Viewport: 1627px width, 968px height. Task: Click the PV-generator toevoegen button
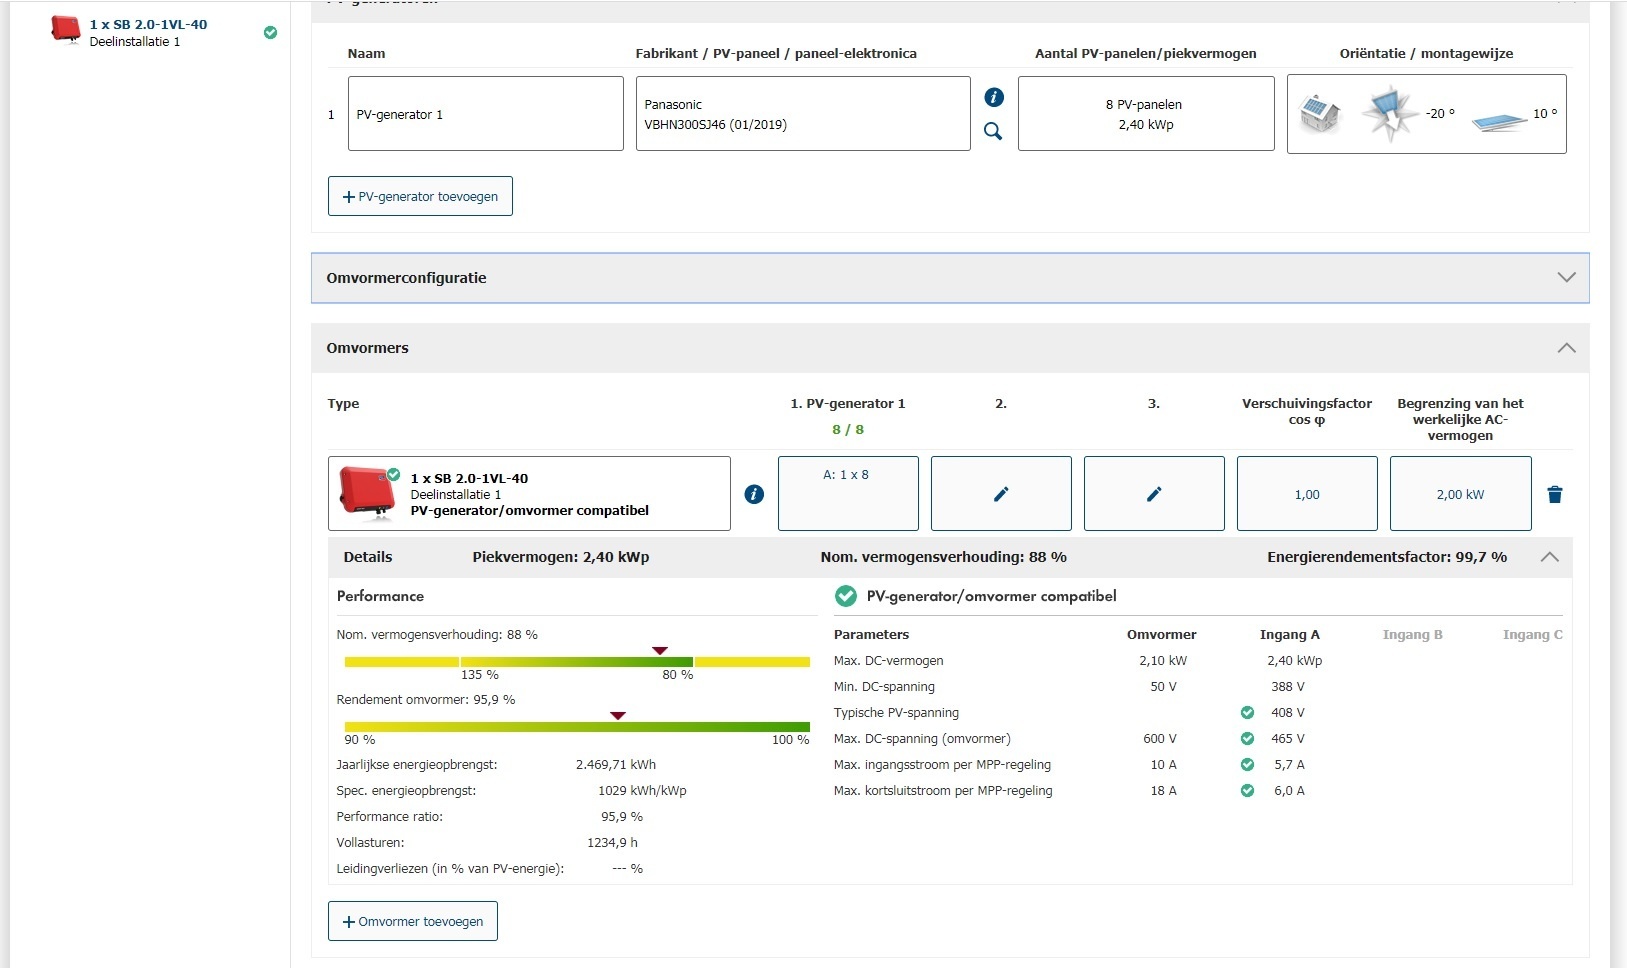[420, 196]
